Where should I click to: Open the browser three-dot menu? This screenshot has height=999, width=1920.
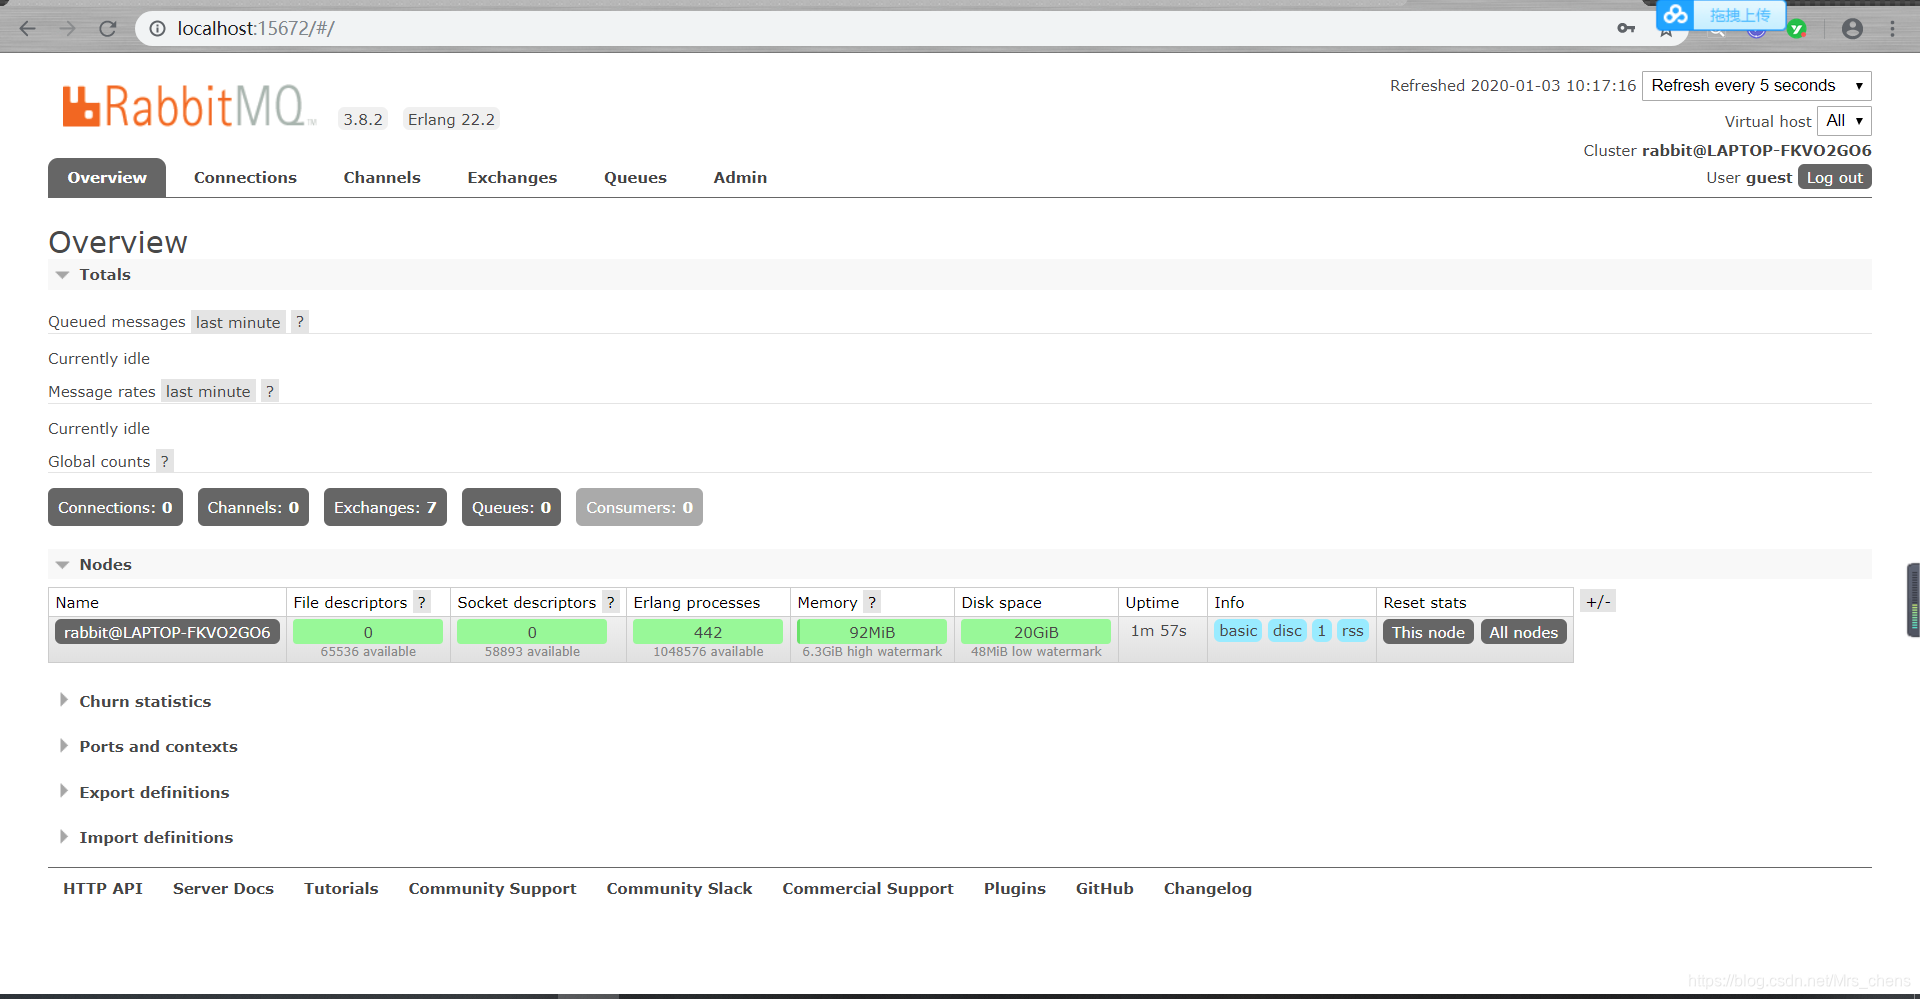pyautogui.click(x=1893, y=28)
